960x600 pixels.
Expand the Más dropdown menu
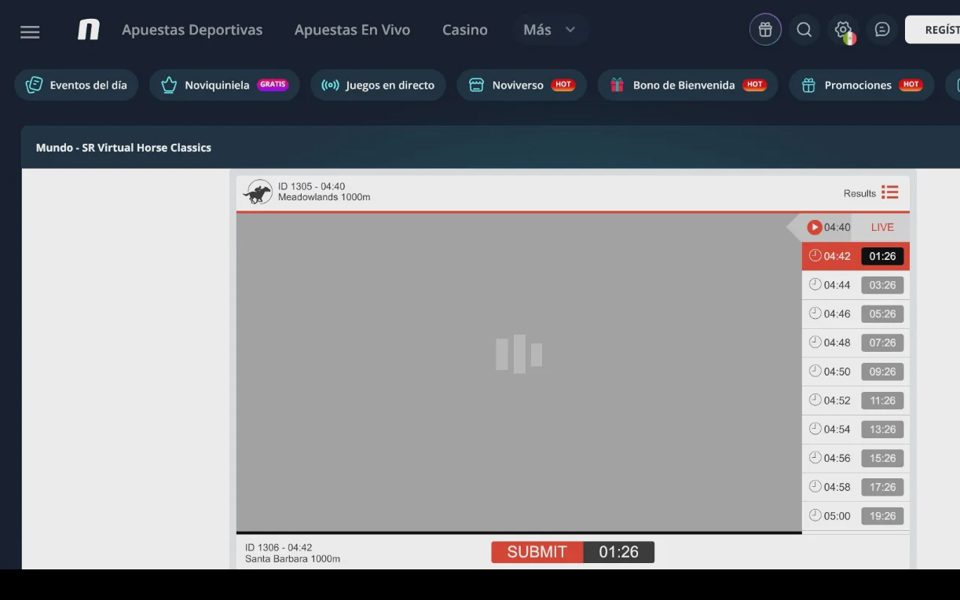[x=550, y=29]
